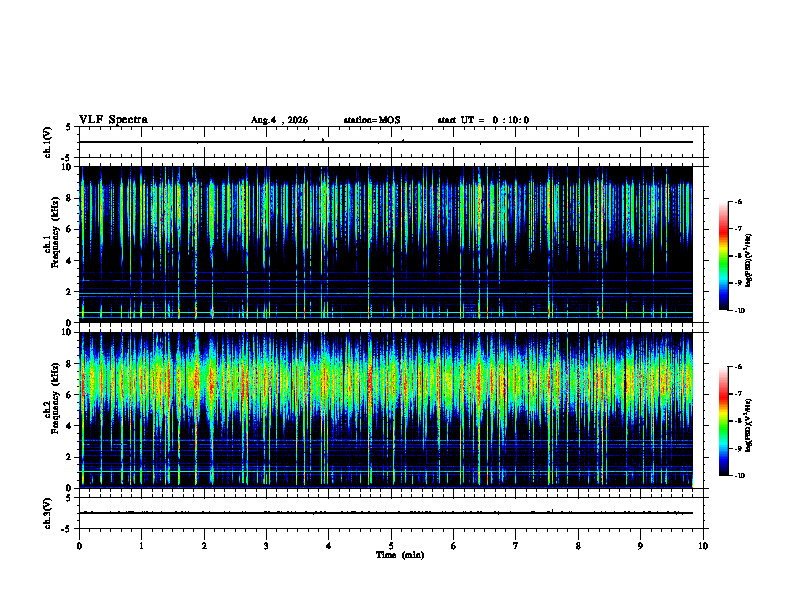
Task: Click the time axis tick label "8"
Action: tap(578, 546)
